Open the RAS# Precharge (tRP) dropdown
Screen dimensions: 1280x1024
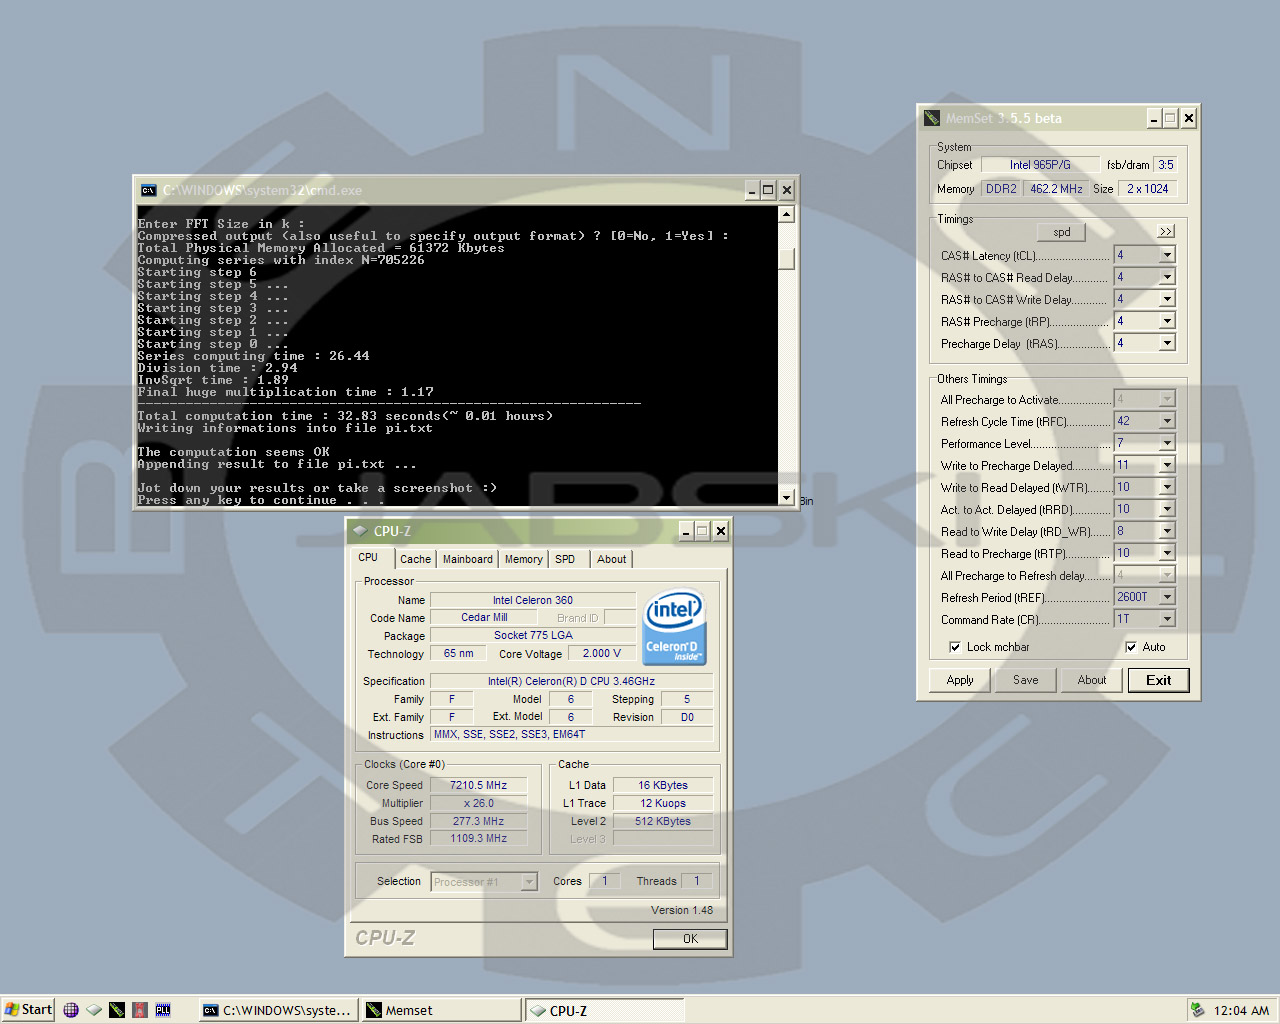1167,321
